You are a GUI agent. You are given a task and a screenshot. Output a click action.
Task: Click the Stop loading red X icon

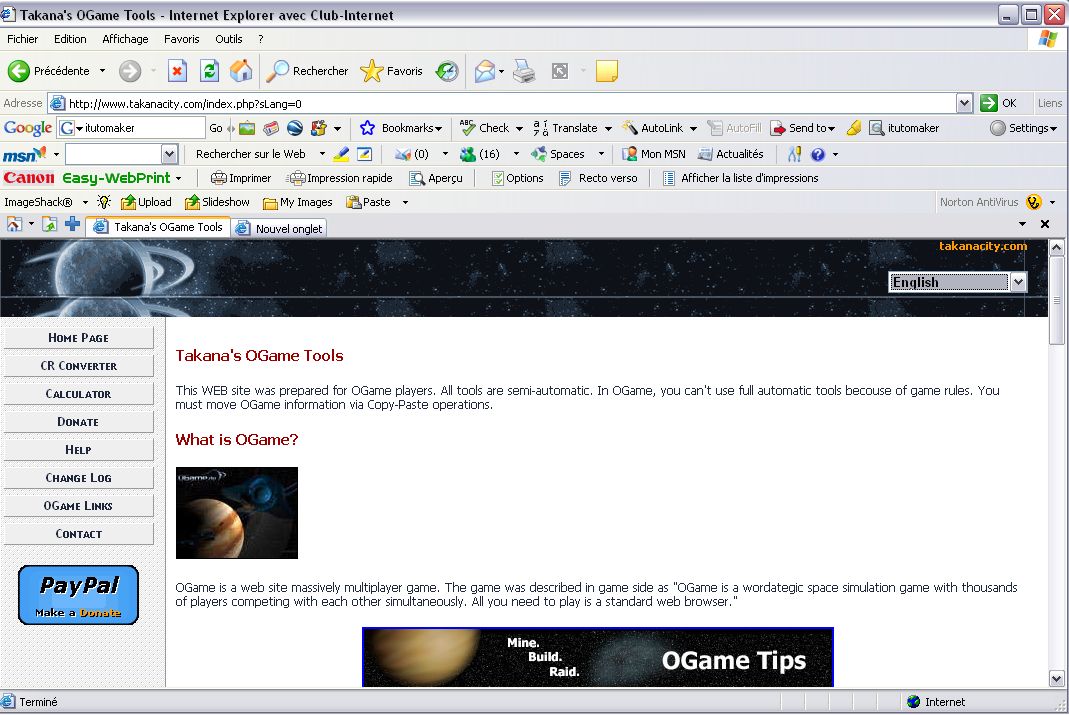pyautogui.click(x=177, y=71)
